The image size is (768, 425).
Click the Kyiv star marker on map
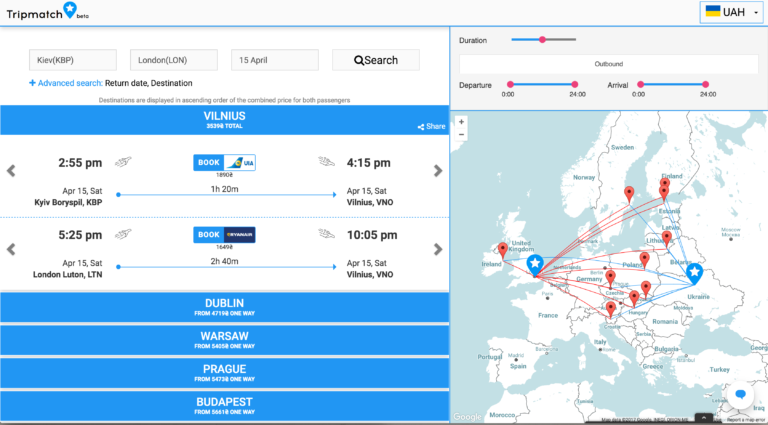tap(695, 273)
